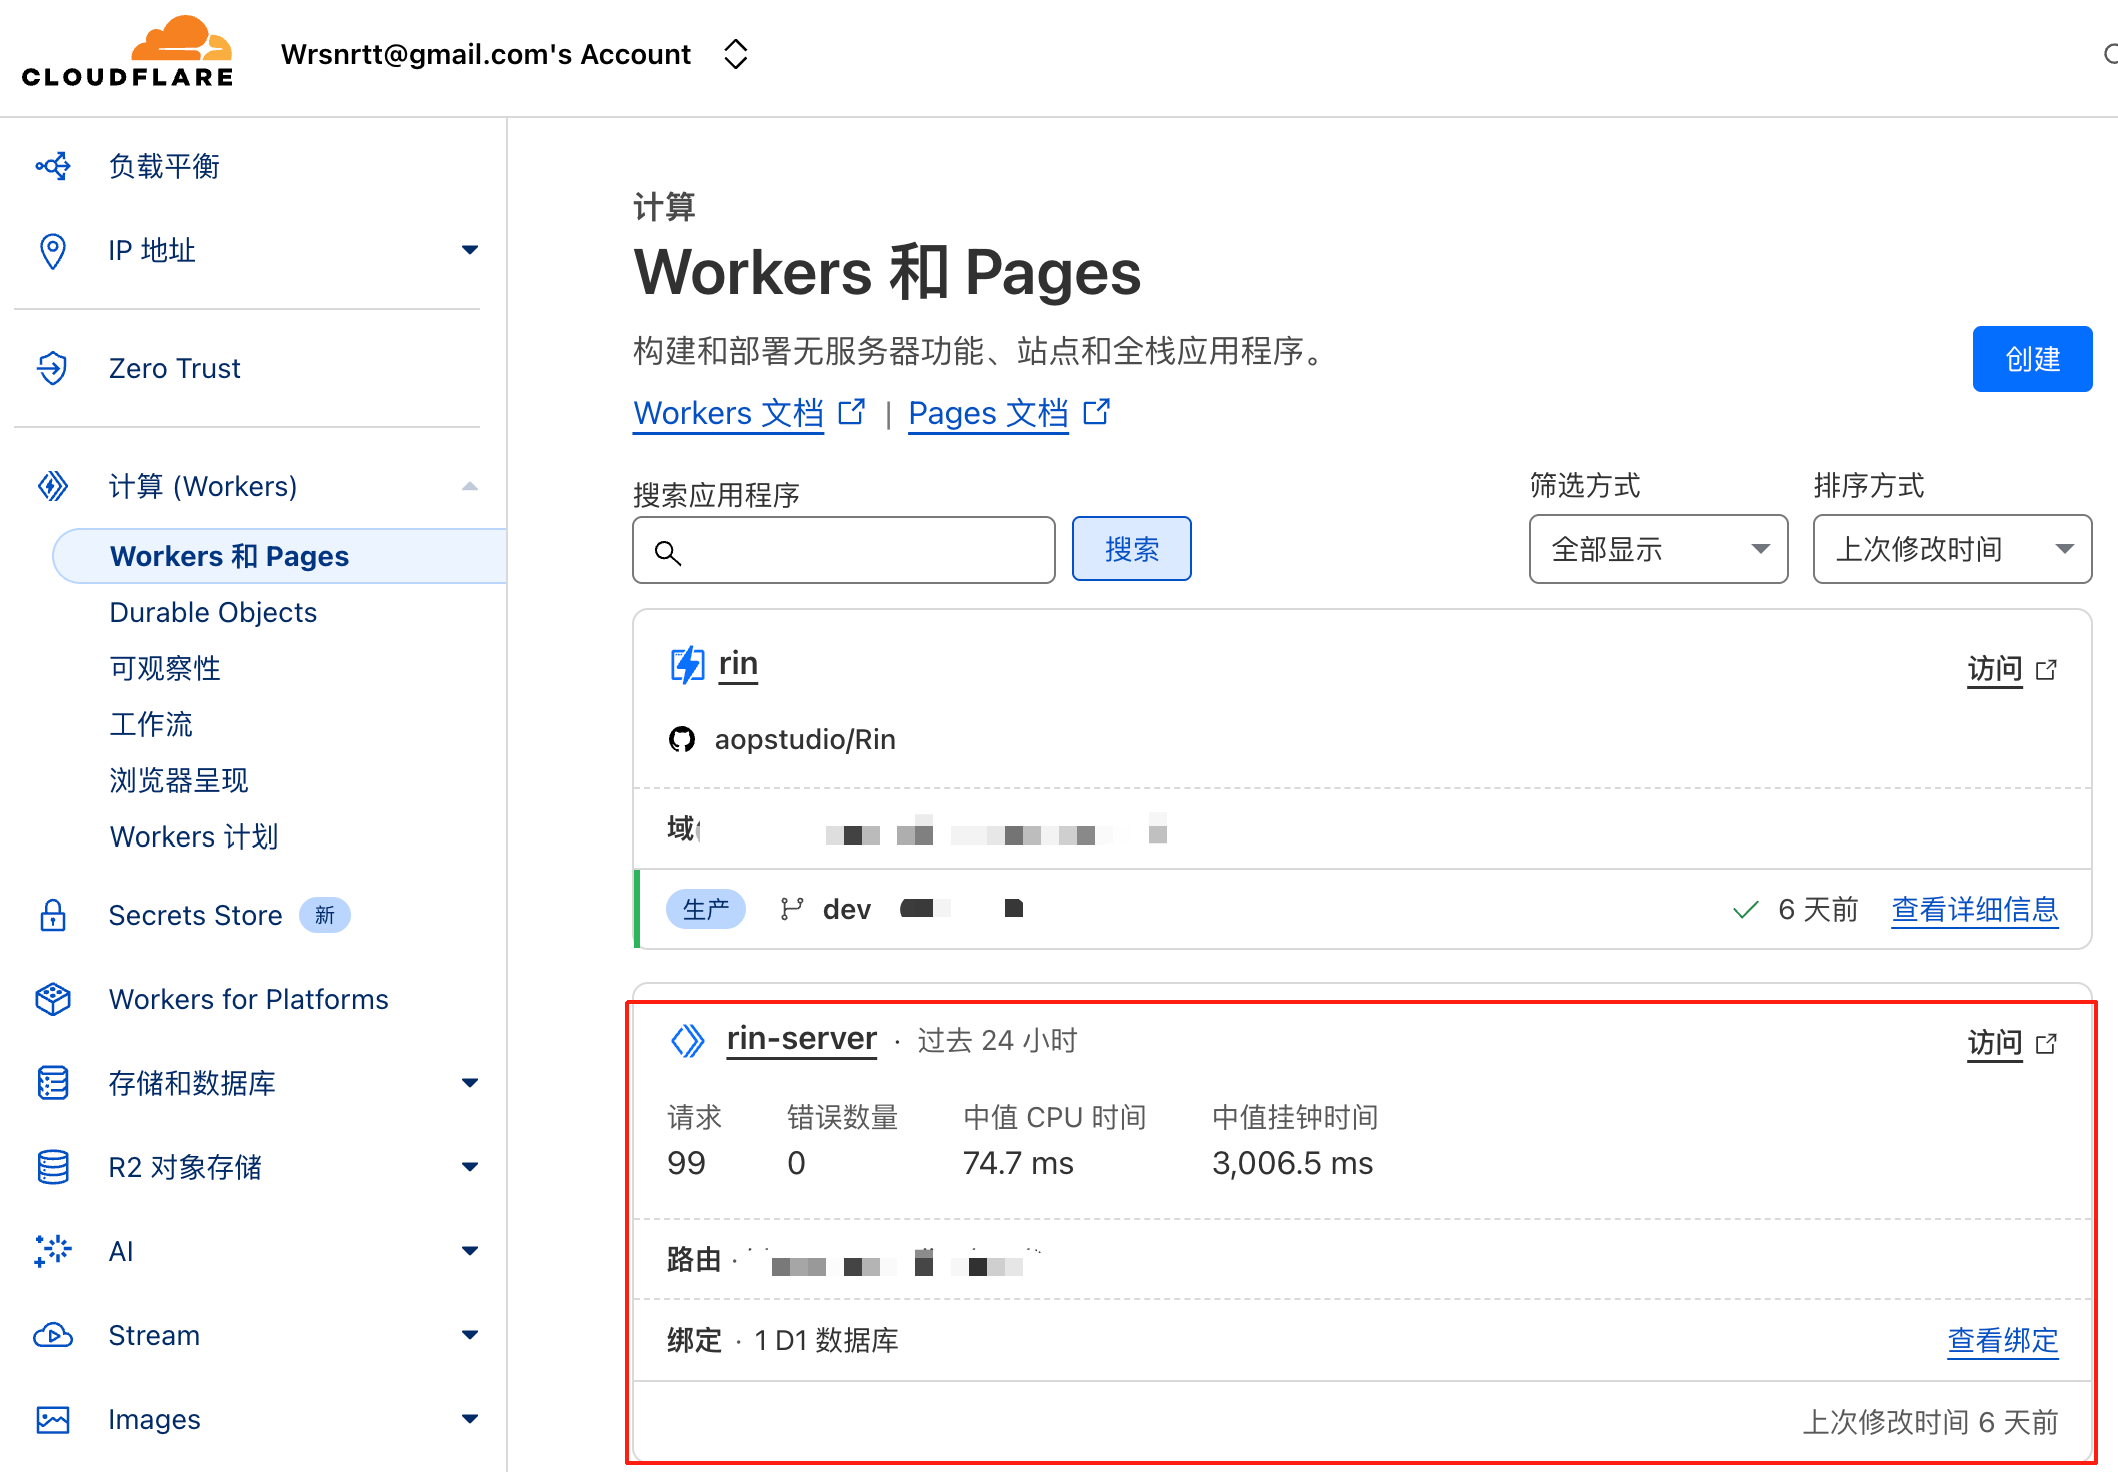Click the 计算 (Workers) diamond icon
The width and height of the screenshot is (2118, 1472).
coord(53,486)
